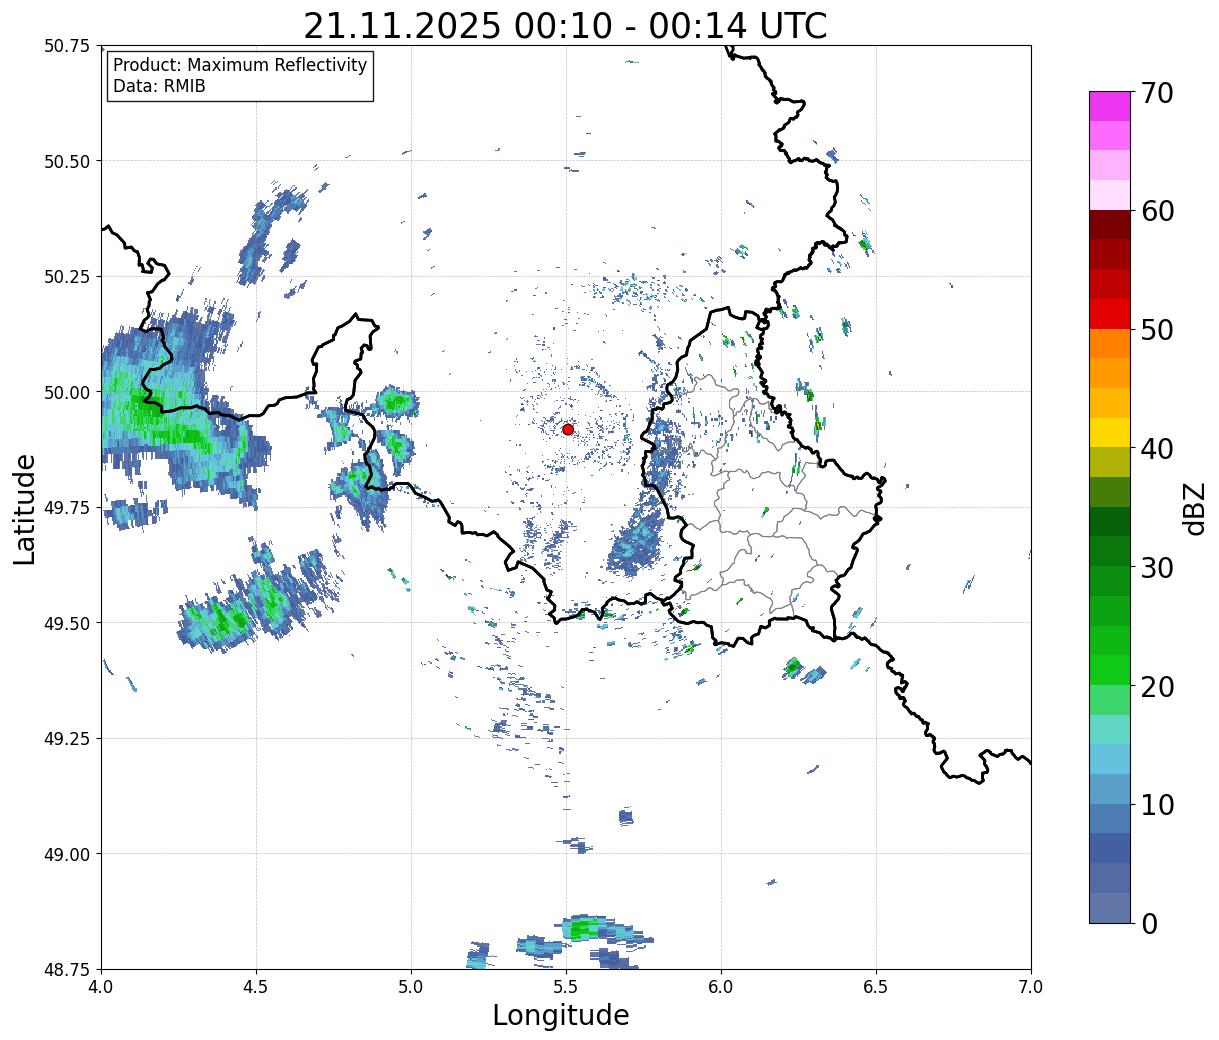Click the latitude tick label "48.75"
Viewport: 1219px width, 1040px height.
pos(67,969)
